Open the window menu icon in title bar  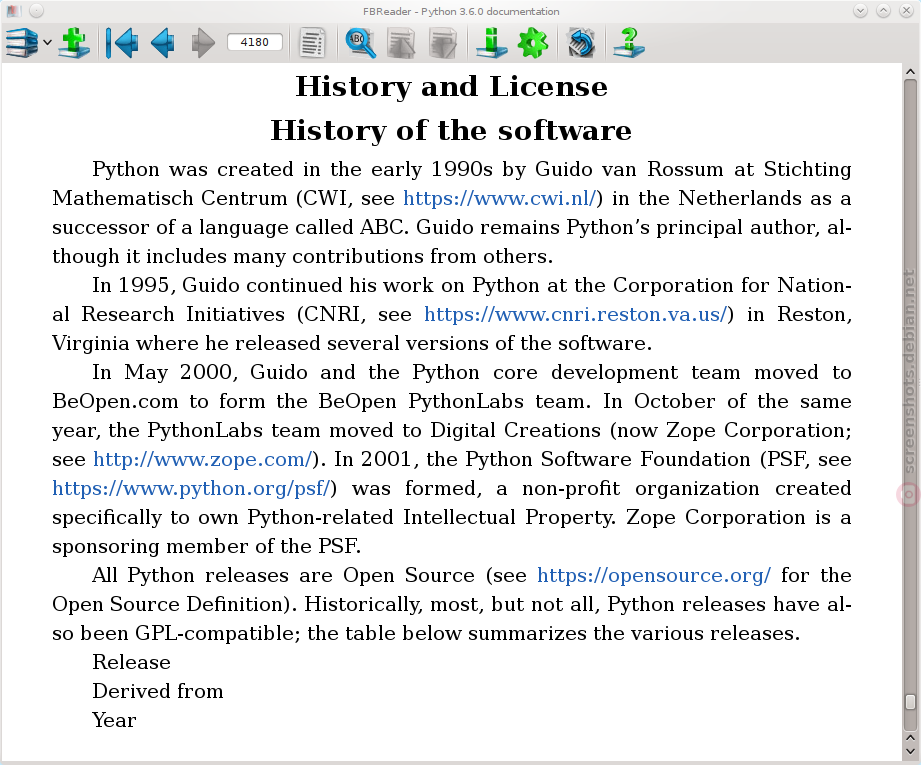13,11
